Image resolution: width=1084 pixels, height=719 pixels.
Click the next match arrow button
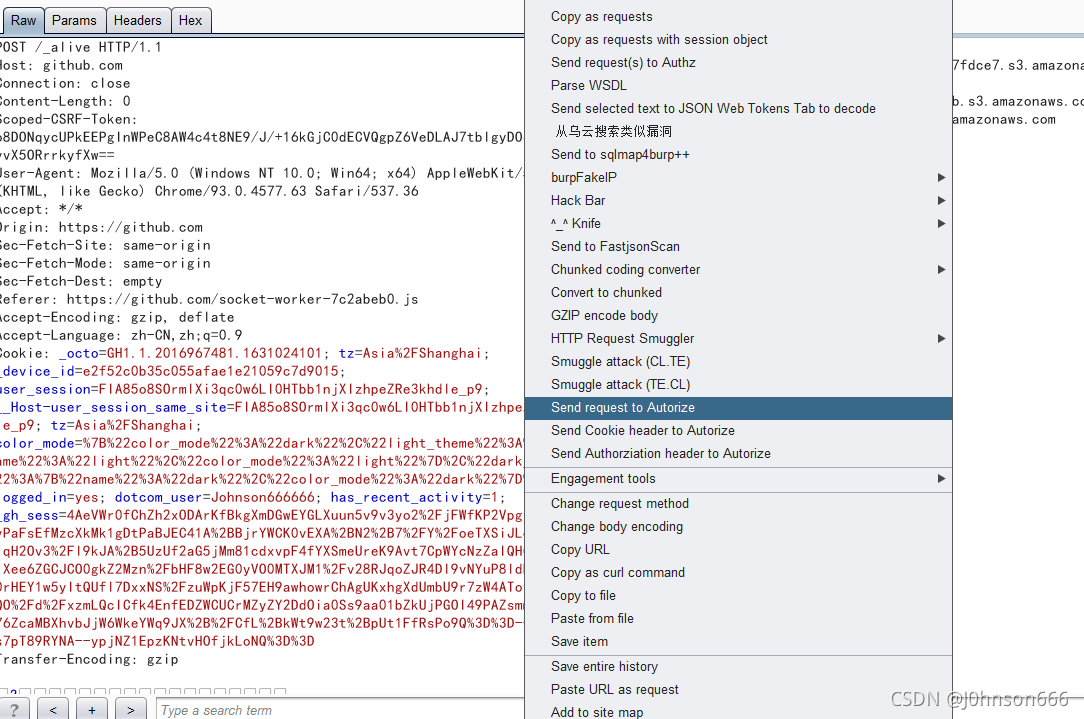click(130, 710)
